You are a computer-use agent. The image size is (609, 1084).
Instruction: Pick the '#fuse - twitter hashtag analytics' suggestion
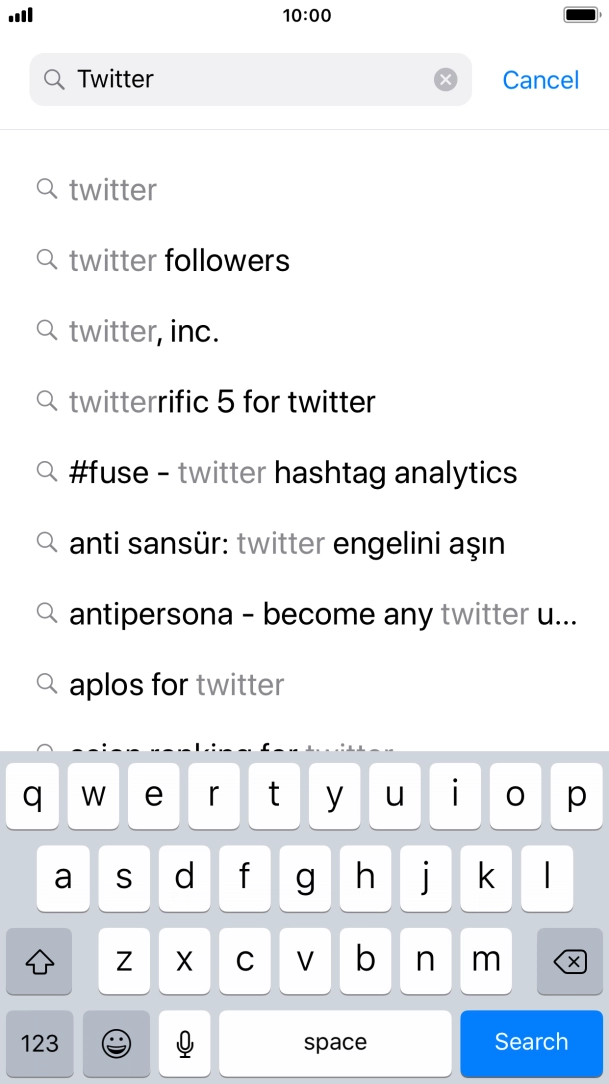pos(293,472)
